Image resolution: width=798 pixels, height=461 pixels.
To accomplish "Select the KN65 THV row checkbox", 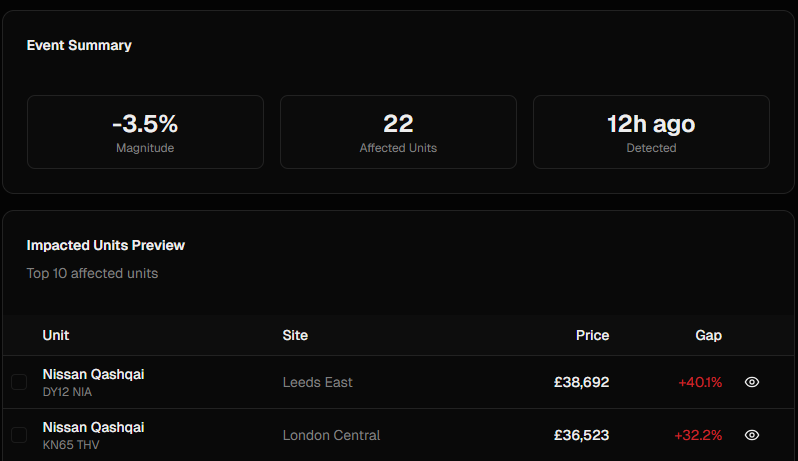I will pos(19,435).
